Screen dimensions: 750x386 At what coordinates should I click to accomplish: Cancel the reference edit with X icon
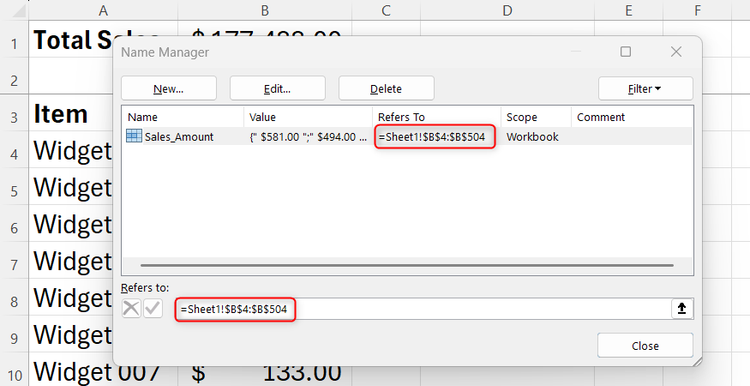(x=131, y=309)
